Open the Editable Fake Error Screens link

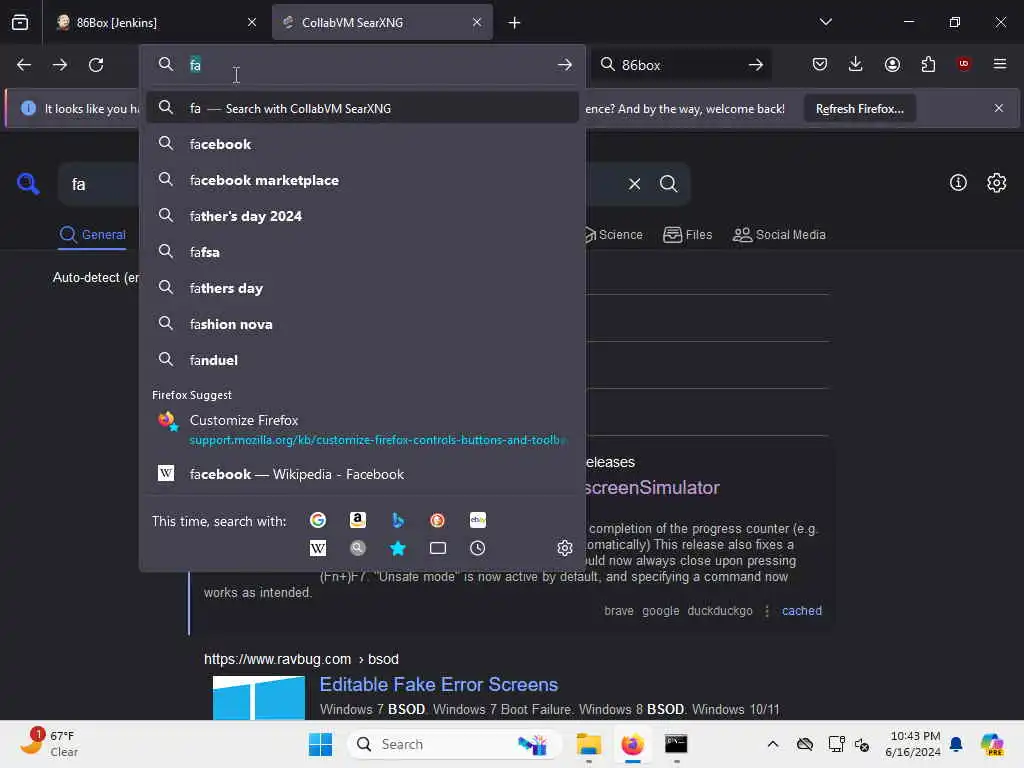click(x=439, y=684)
